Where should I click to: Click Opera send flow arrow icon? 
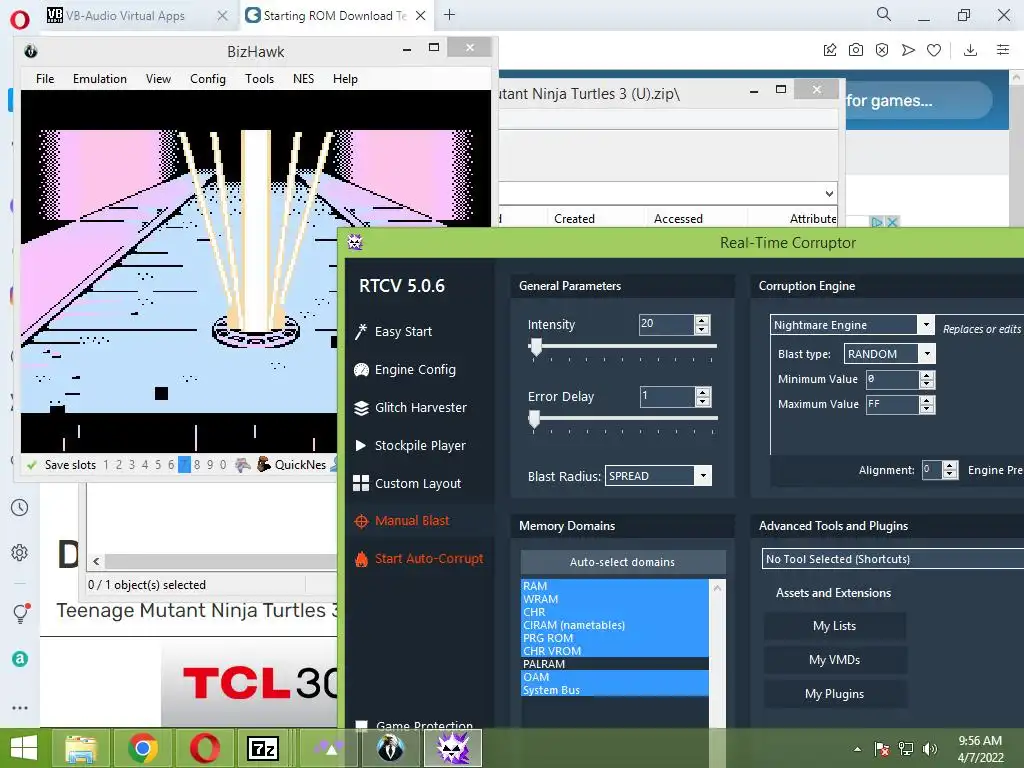pos(908,50)
